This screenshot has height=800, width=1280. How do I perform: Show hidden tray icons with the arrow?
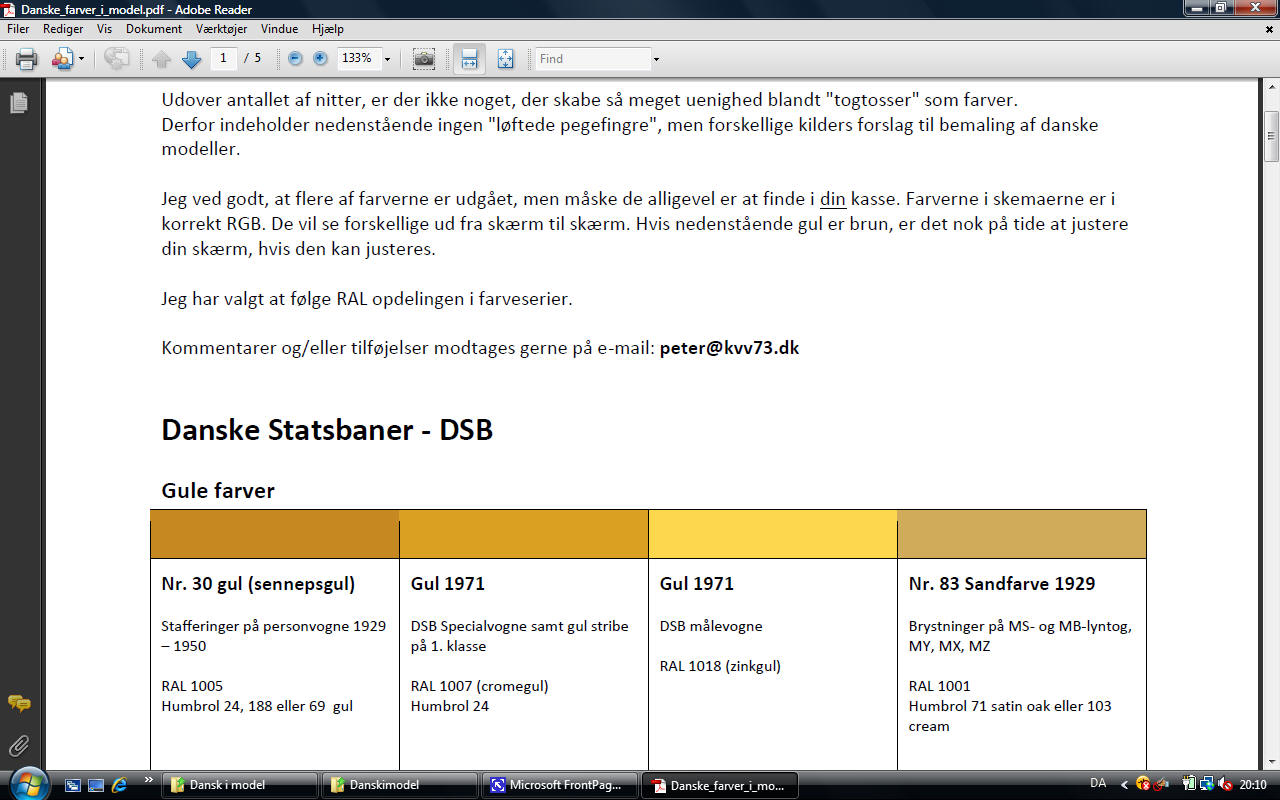[1124, 785]
